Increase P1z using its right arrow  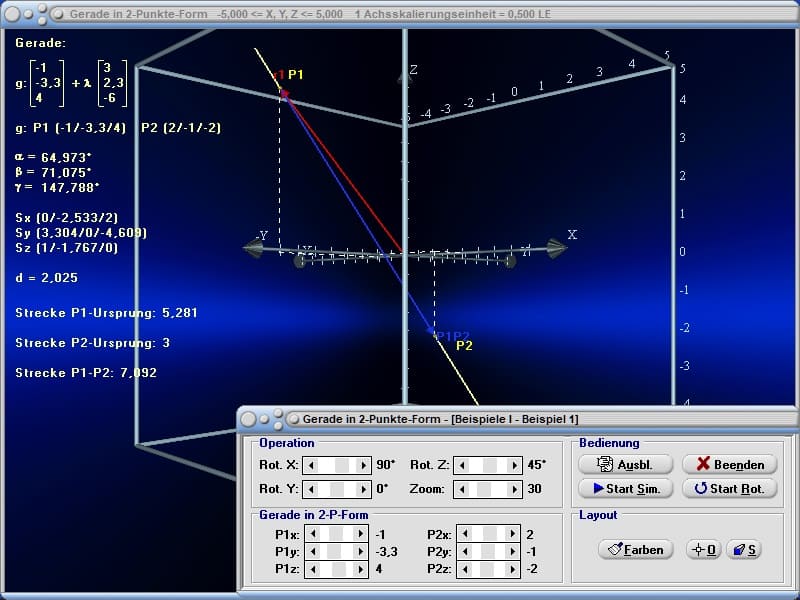click(361, 569)
